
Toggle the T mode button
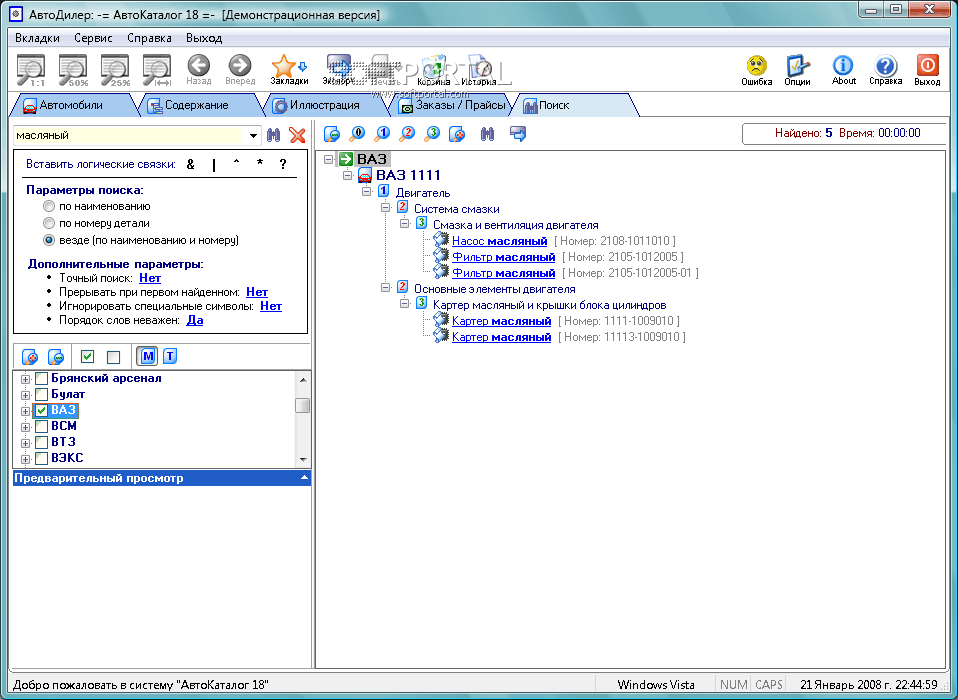coord(170,355)
